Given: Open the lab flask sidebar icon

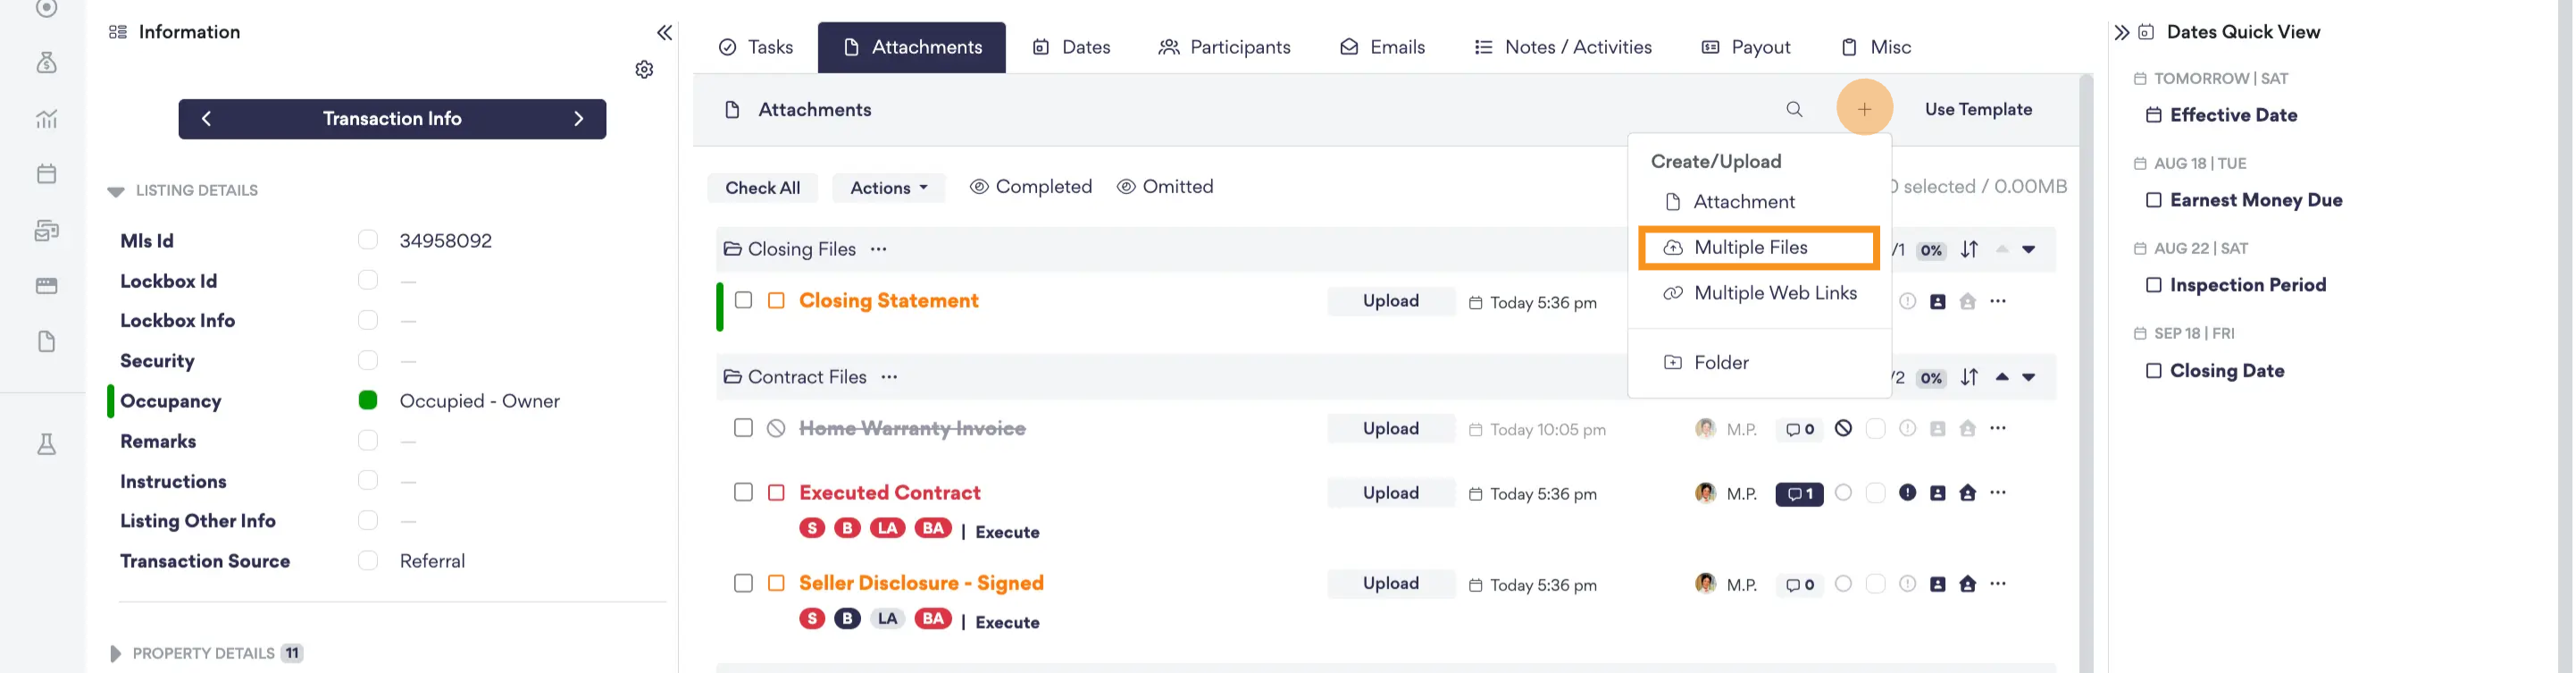Looking at the screenshot, I should tap(46, 445).
